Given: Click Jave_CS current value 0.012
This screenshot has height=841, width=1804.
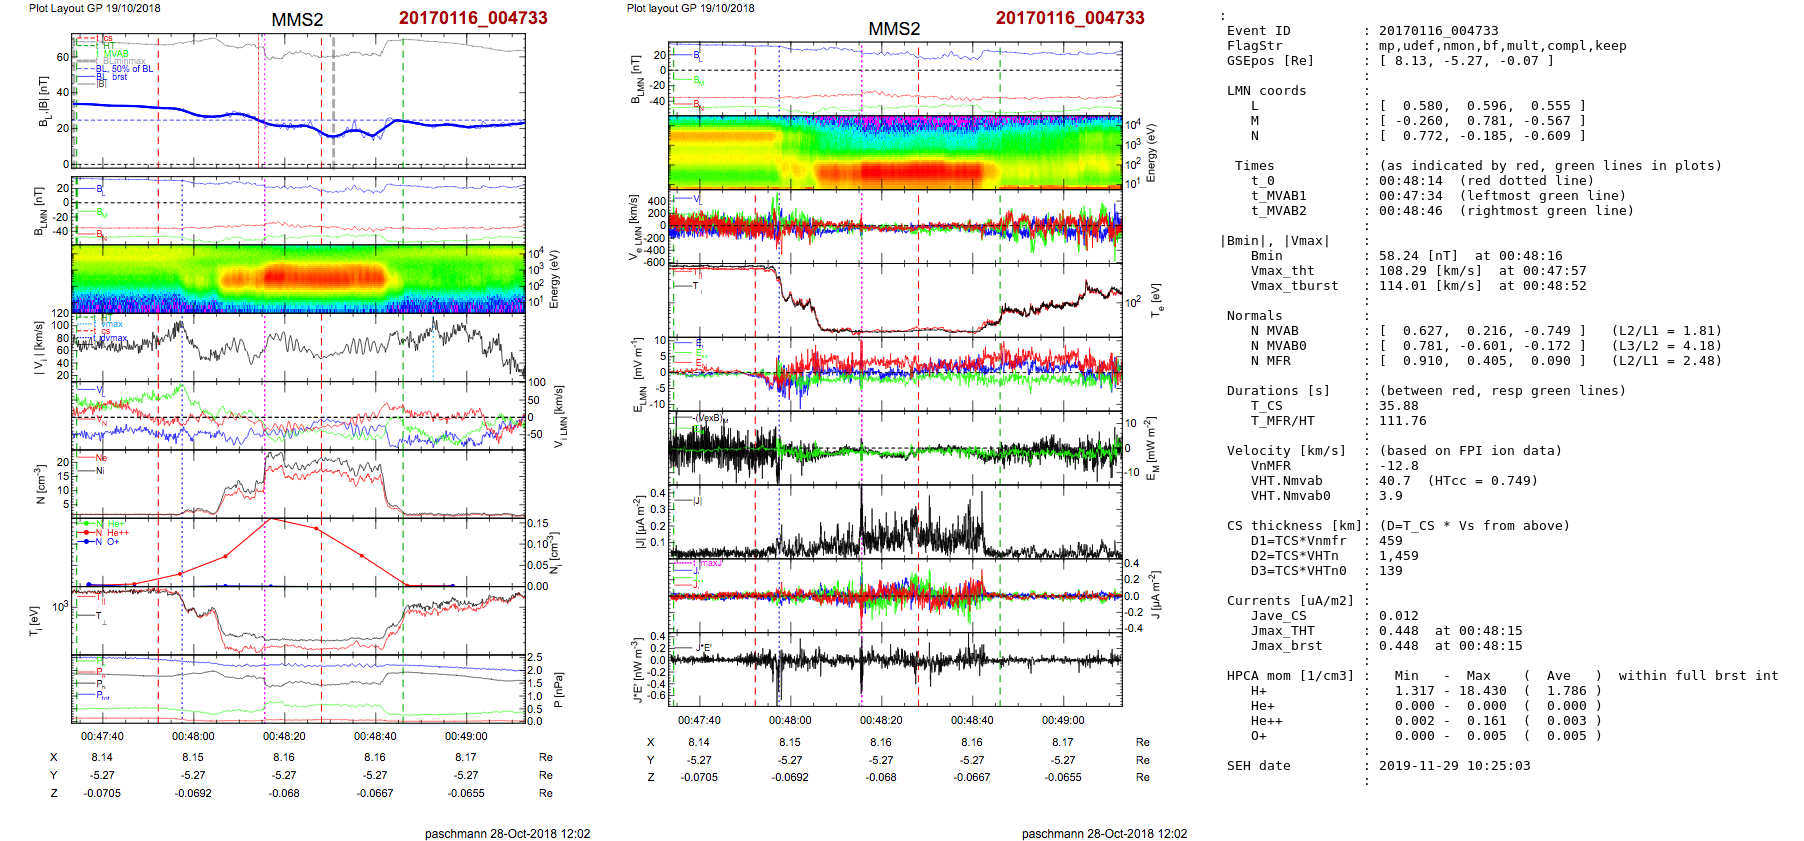Looking at the screenshot, I should [1399, 616].
